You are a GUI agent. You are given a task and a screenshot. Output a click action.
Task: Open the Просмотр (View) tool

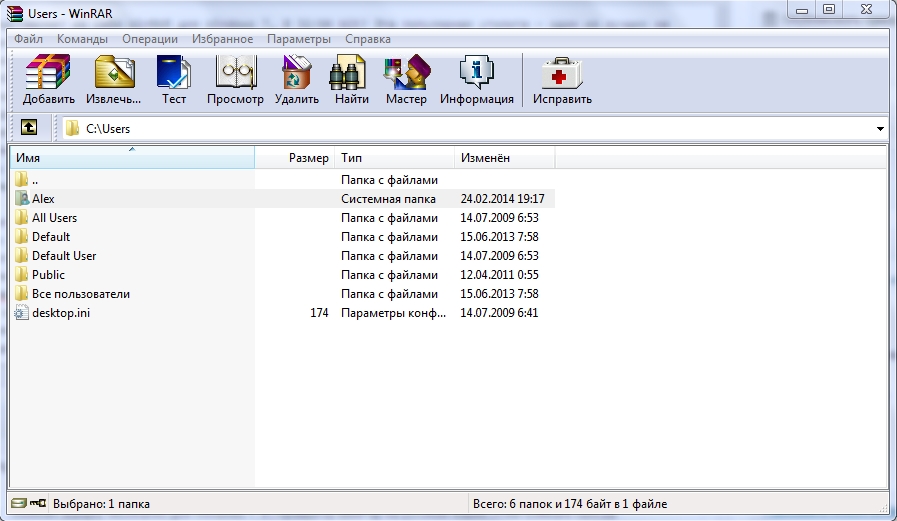click(x=235, y=71)
